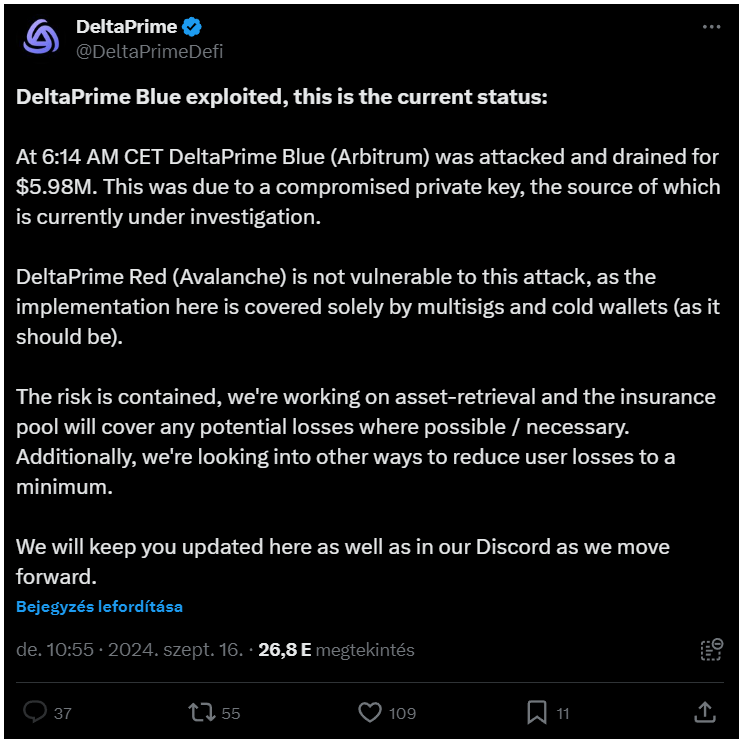Click the bookmark count 11

tap(563, 713)
